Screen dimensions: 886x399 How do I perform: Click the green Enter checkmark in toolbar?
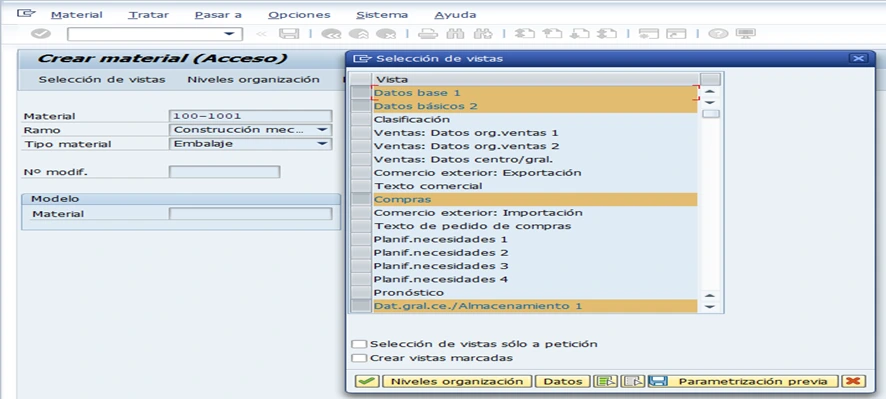point(40,34)
